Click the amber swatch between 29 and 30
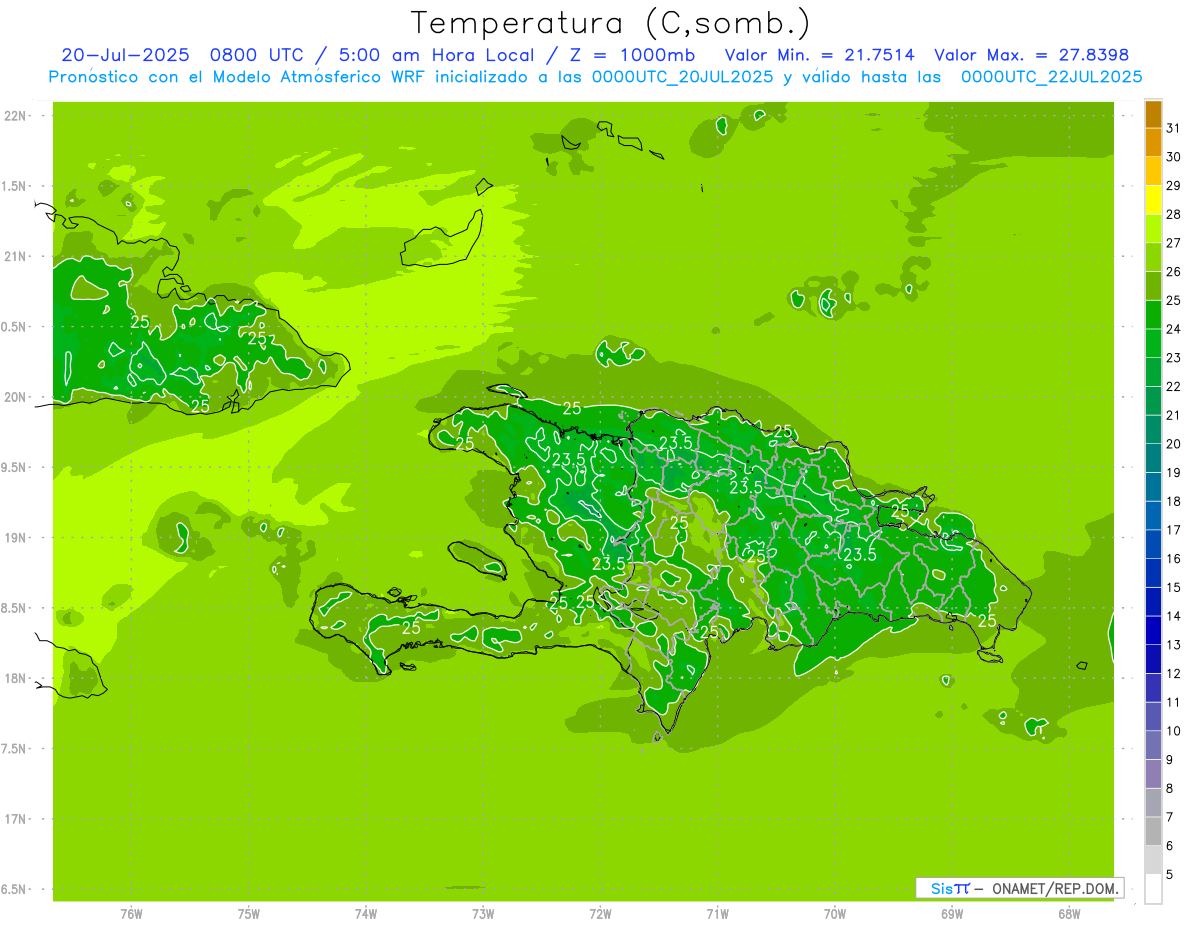 point(1153,171)
